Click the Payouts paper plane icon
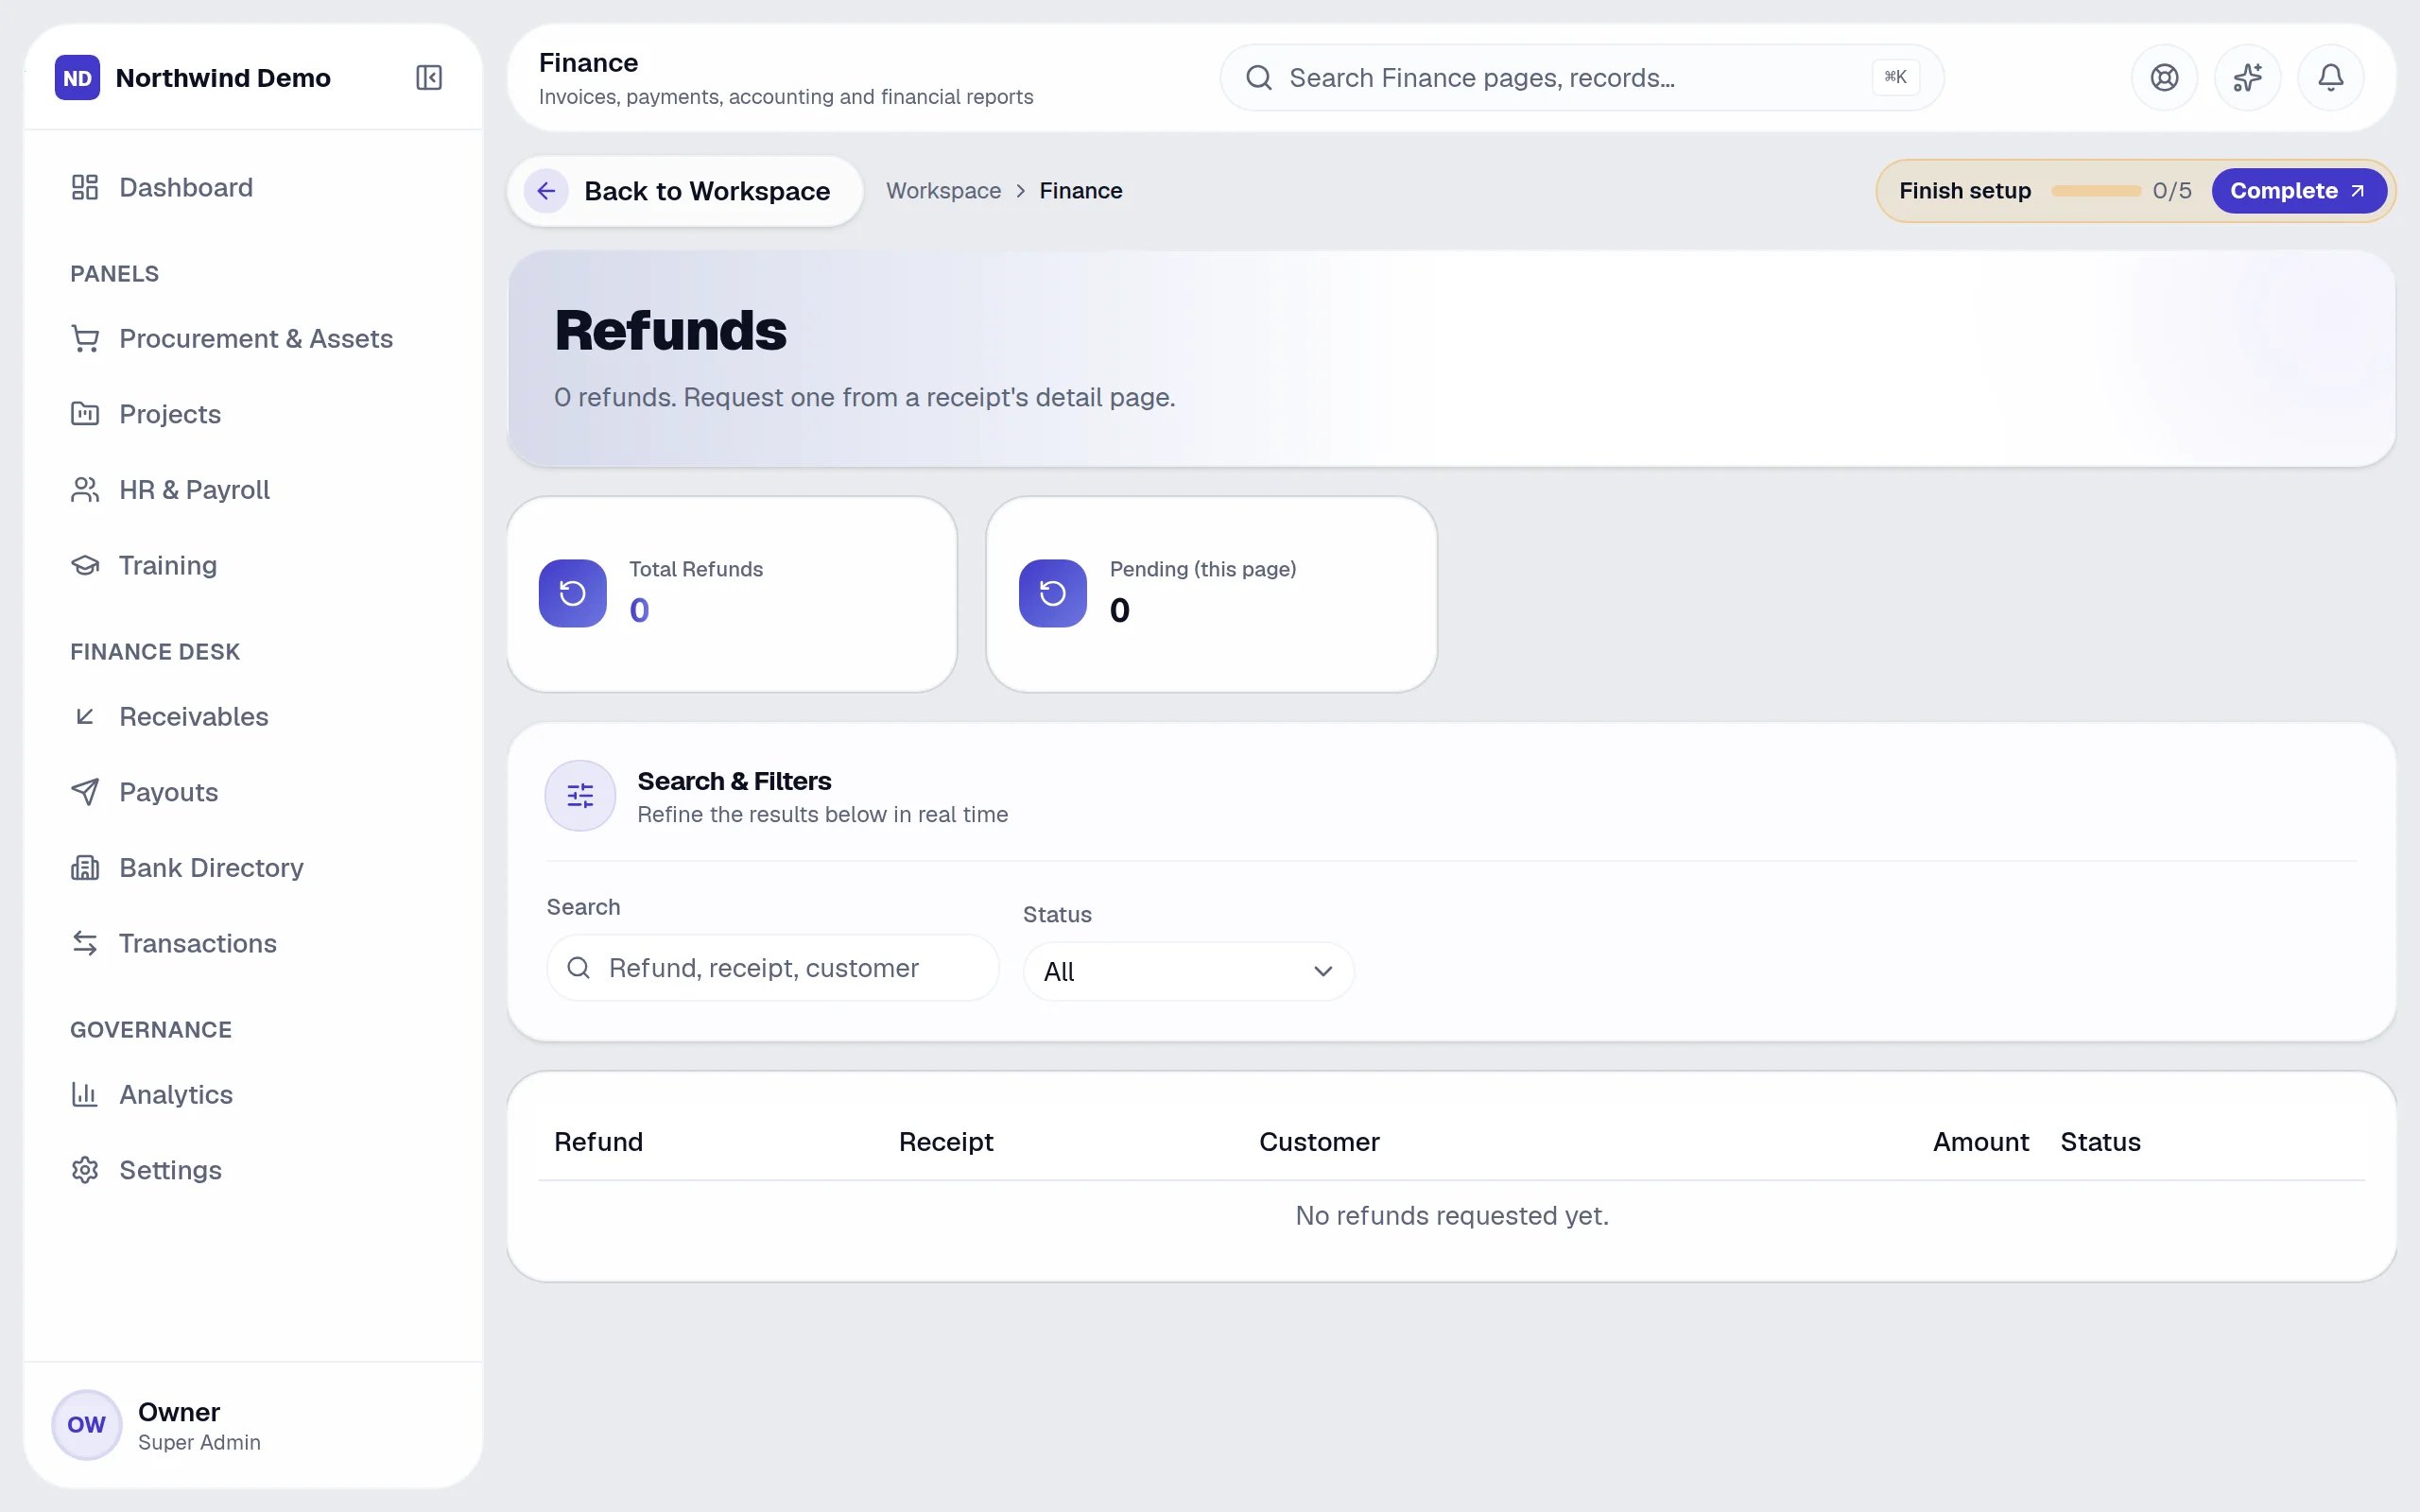The width and height of the screenshot is (2420, 1512). 85,792
